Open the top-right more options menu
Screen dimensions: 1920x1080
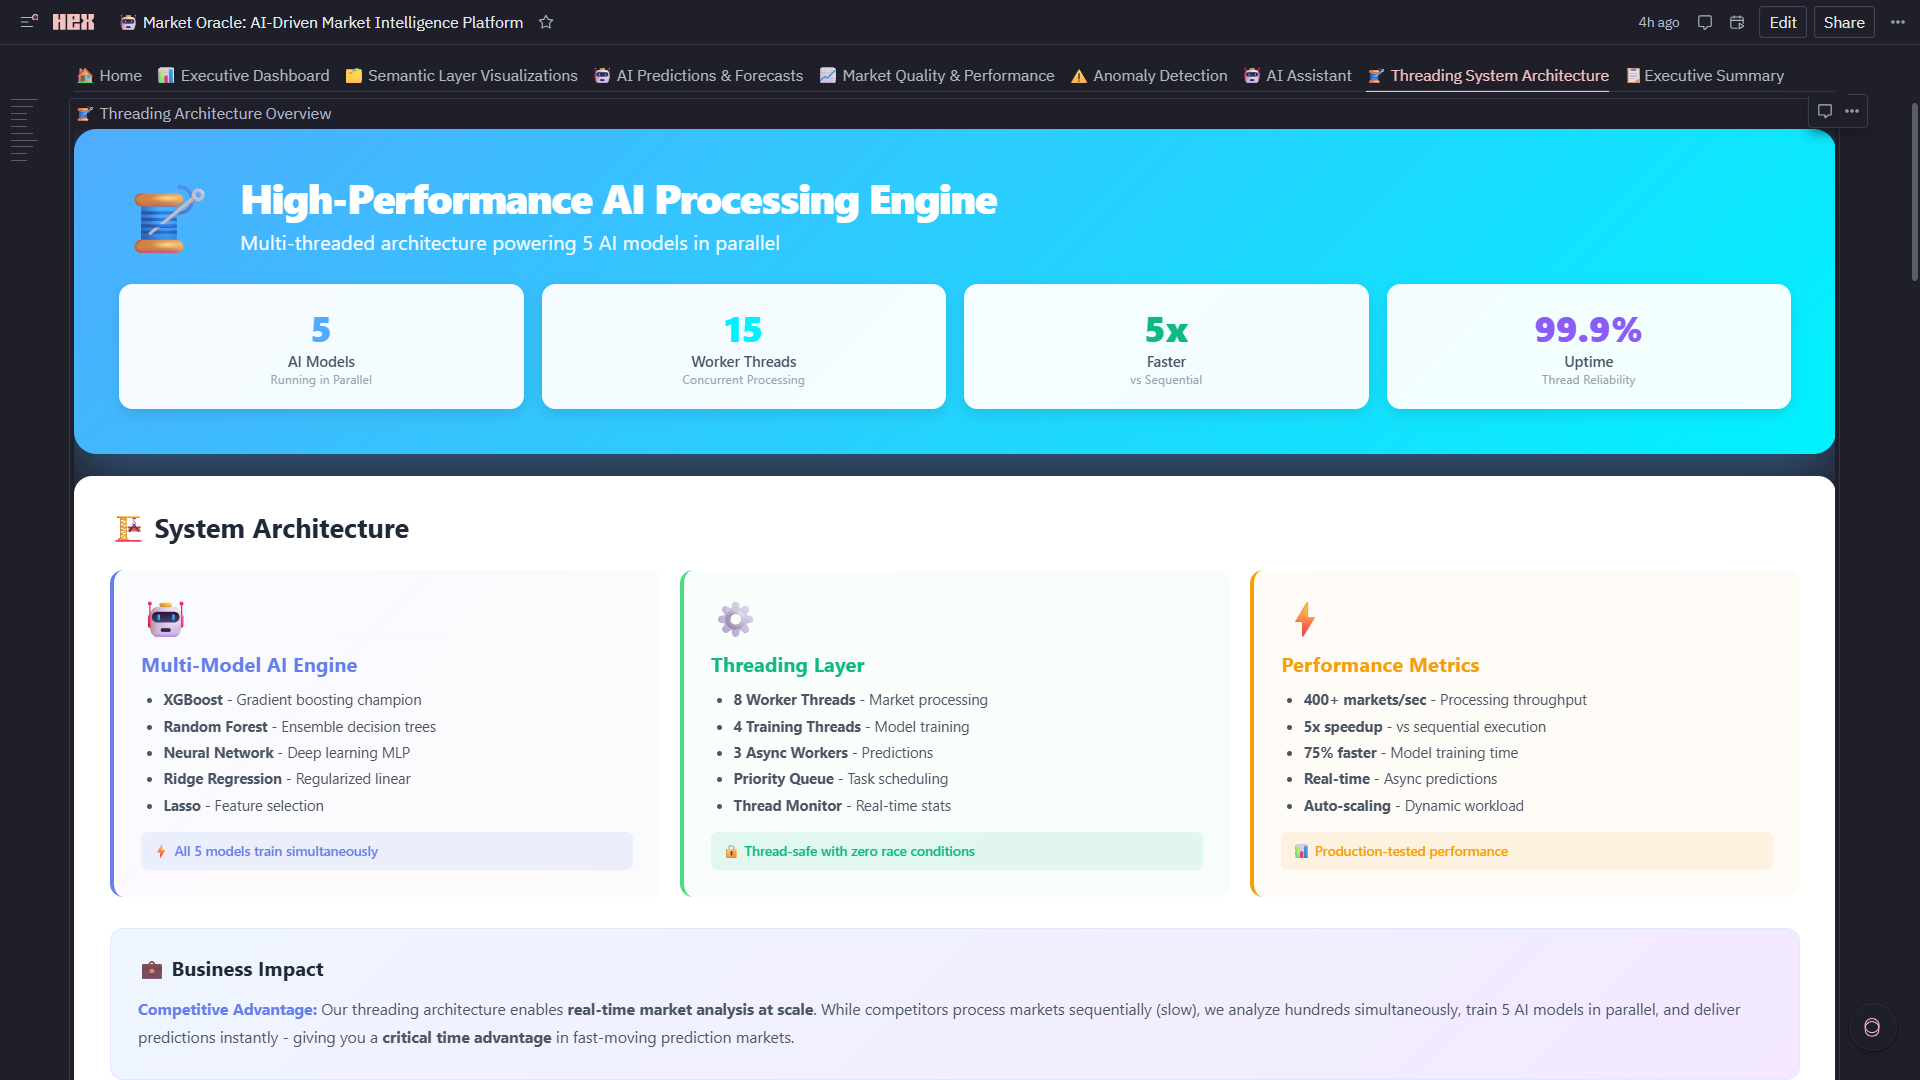(1897, 22)
